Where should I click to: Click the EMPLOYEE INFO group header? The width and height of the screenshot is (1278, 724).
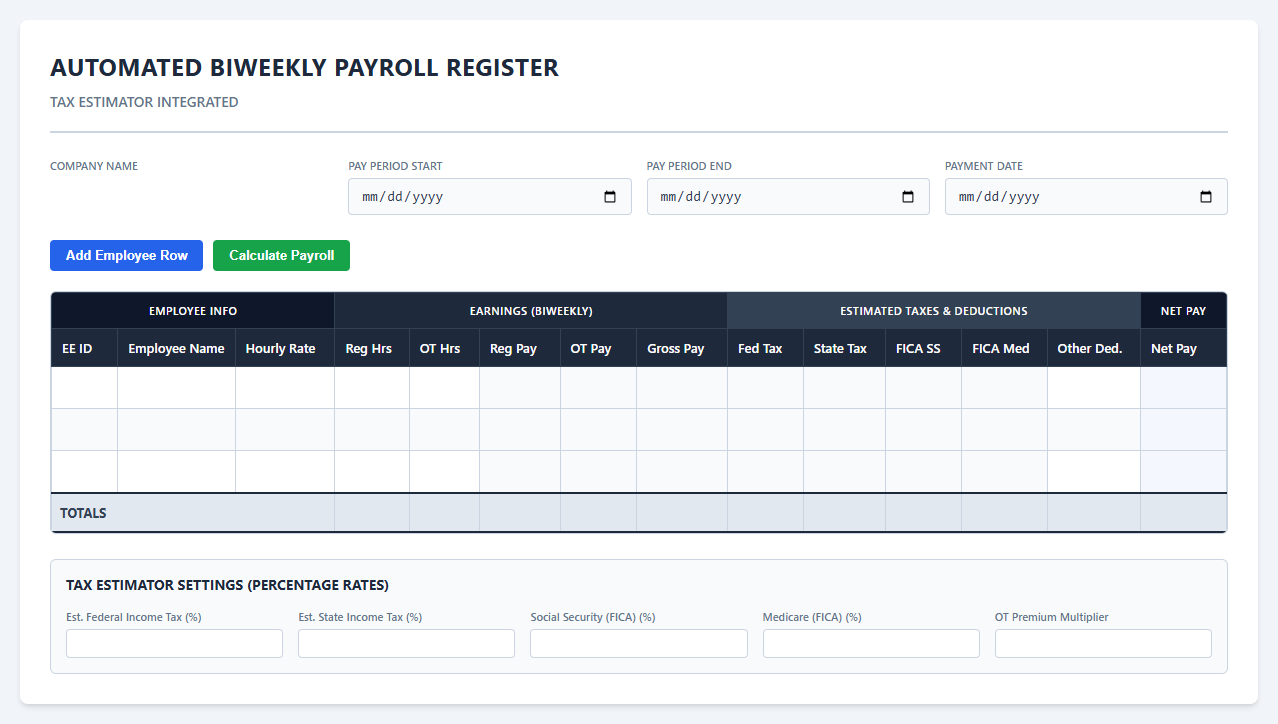point(193,311)
